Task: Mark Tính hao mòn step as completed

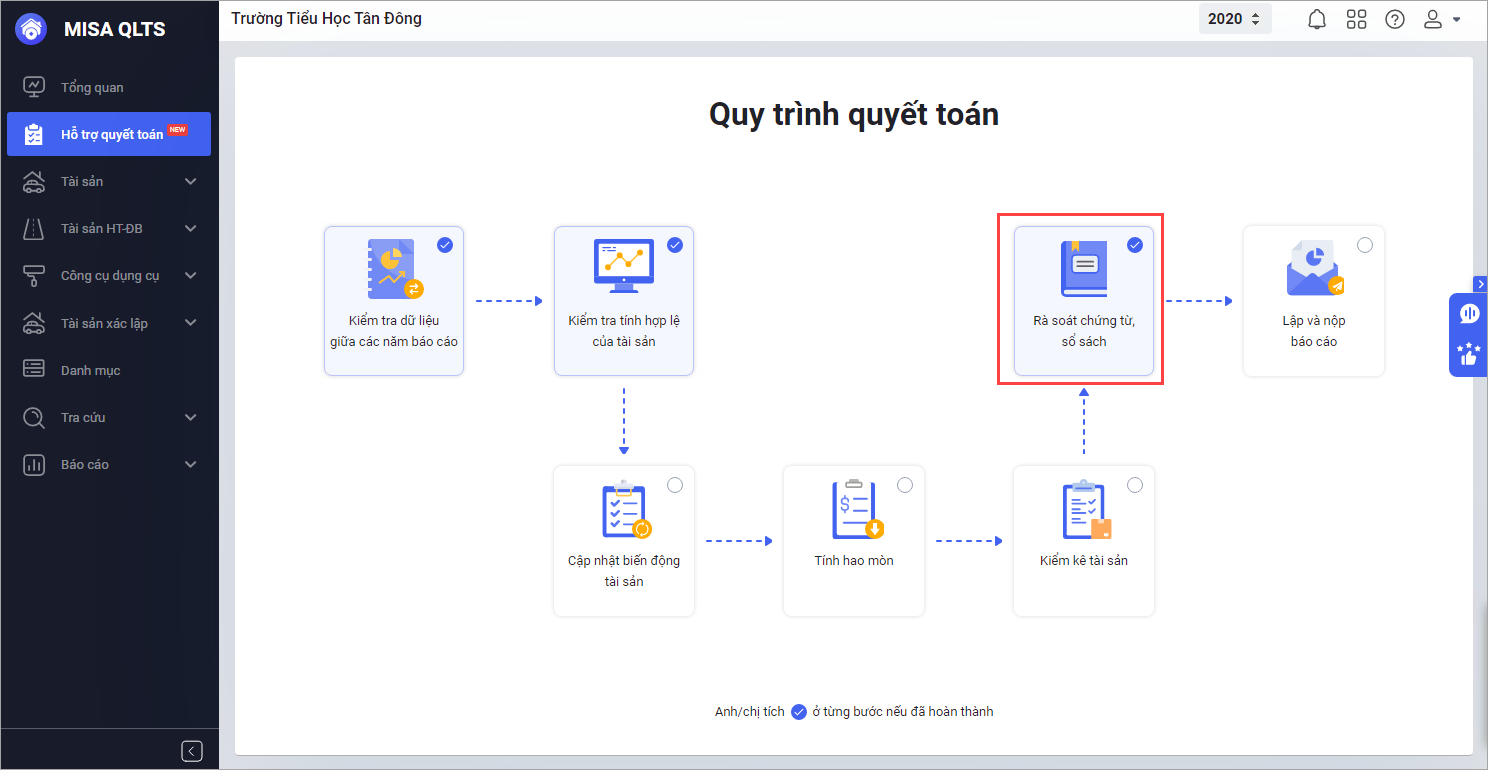Action: tap(905, 485)
